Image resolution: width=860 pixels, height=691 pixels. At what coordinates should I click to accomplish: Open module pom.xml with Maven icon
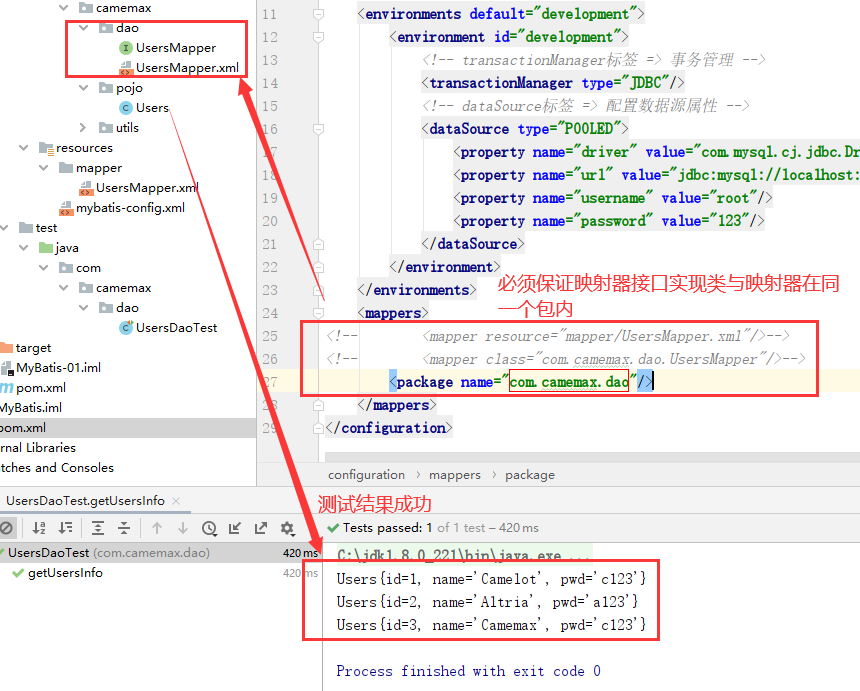point(41,388)
